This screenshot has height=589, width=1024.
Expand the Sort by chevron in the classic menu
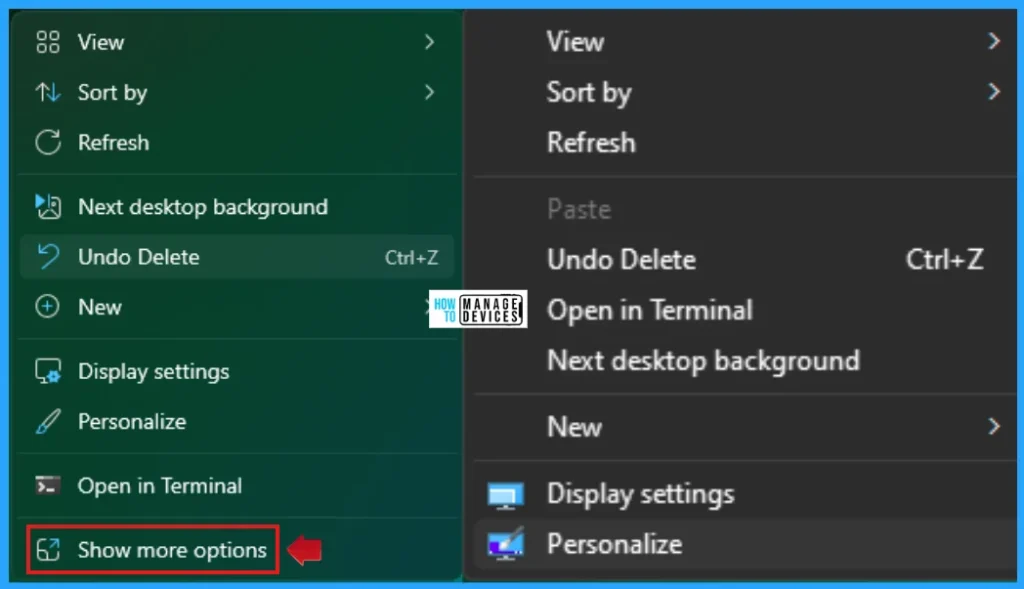point(993,91)
